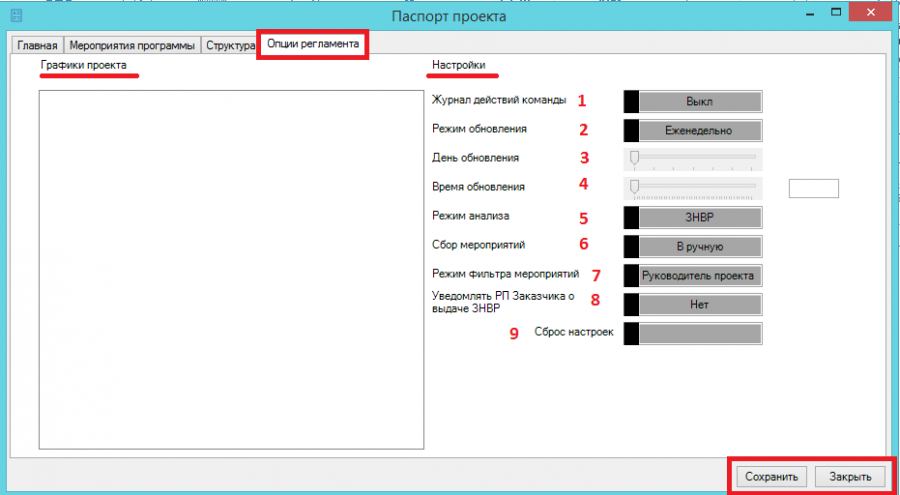The width and height of the screenshot is (900, 495).
Task: Click the Закрыть button
Action: tap(851, 476)
